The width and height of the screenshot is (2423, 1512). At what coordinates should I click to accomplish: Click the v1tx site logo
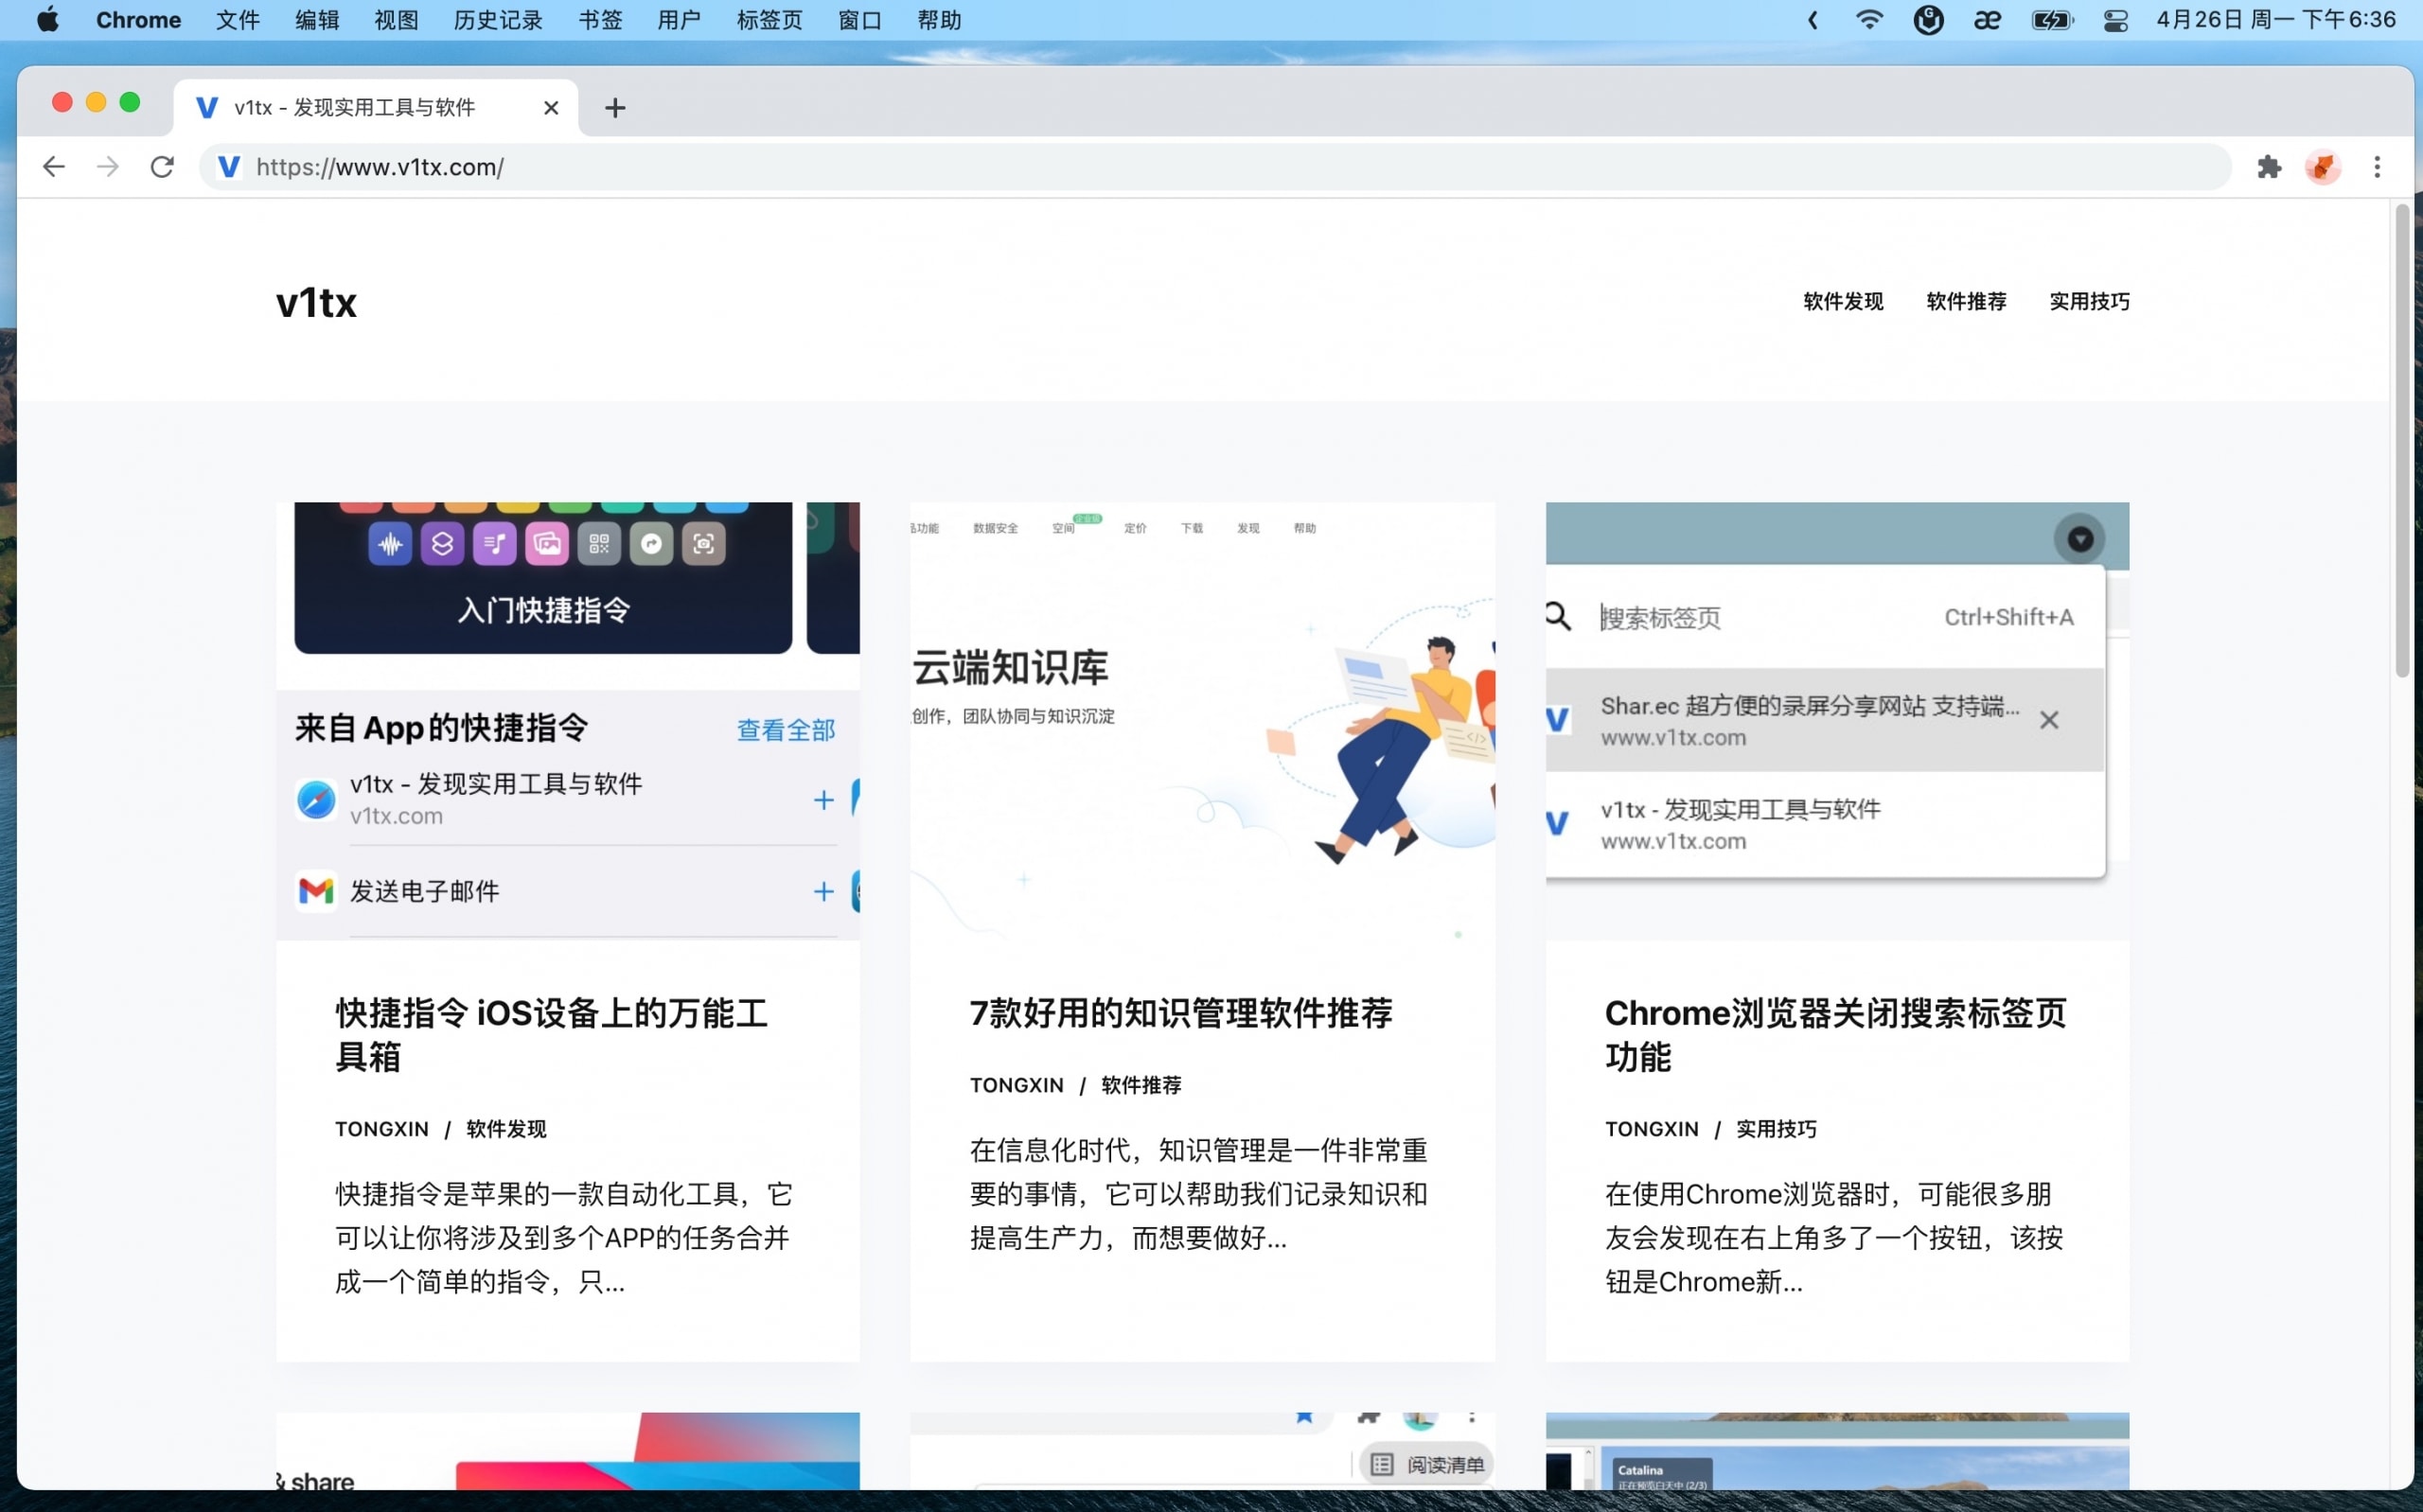coord(316,302)
